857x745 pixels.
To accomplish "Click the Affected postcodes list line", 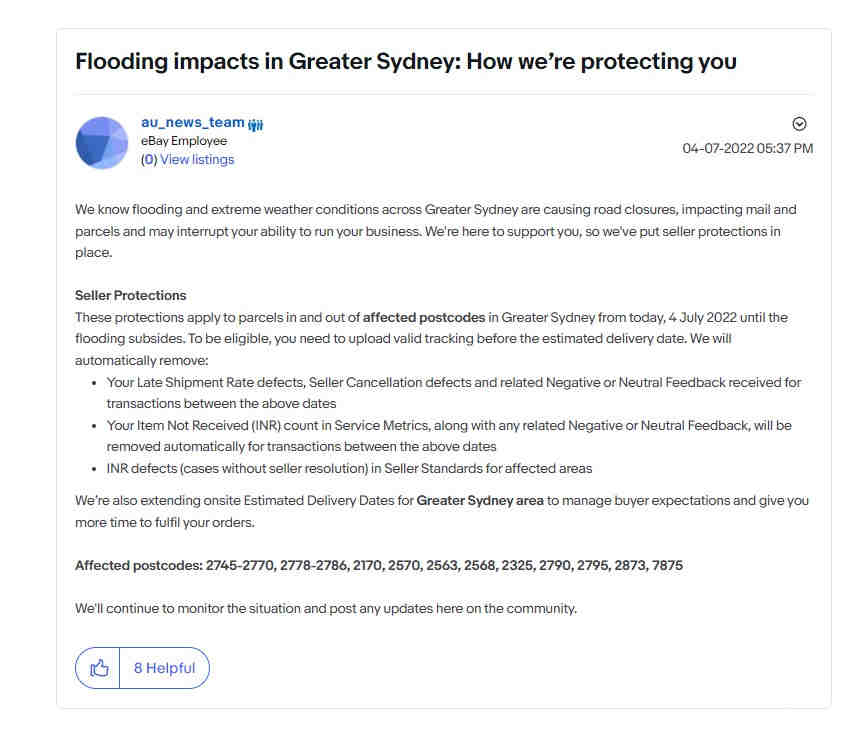I will pos(379,565).
